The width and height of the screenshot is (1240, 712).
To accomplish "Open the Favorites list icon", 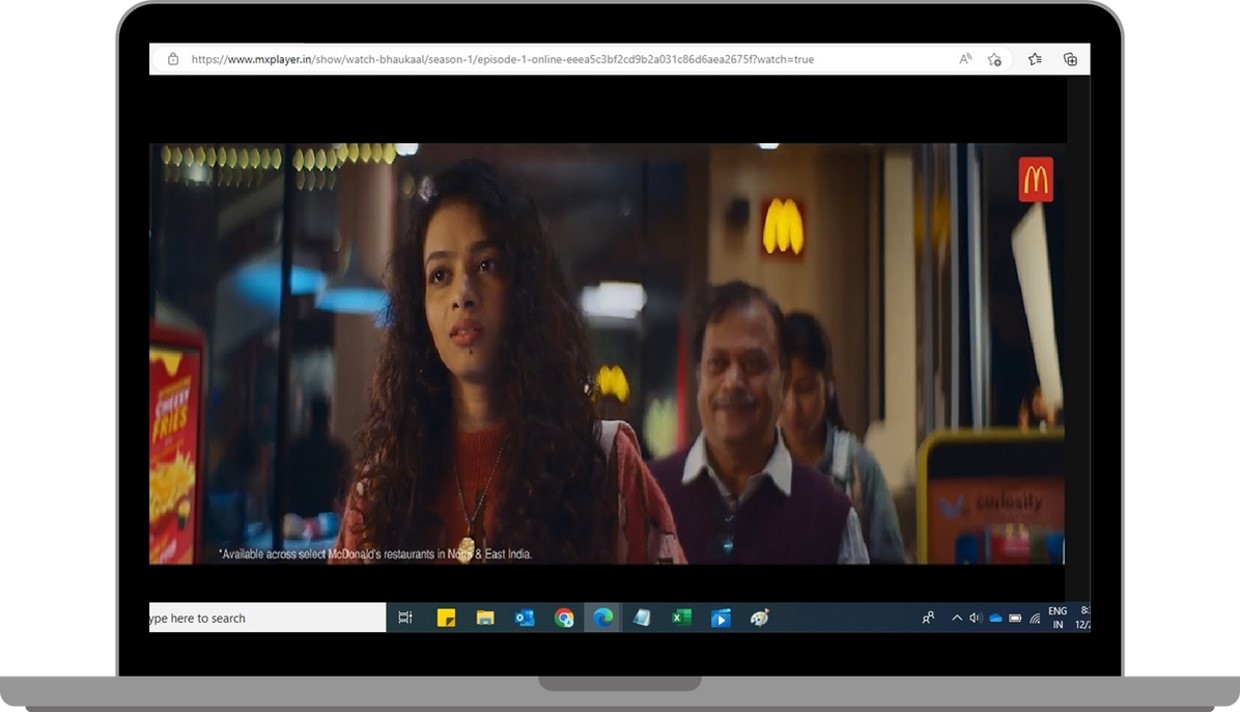I will [x=1035, y=59].
